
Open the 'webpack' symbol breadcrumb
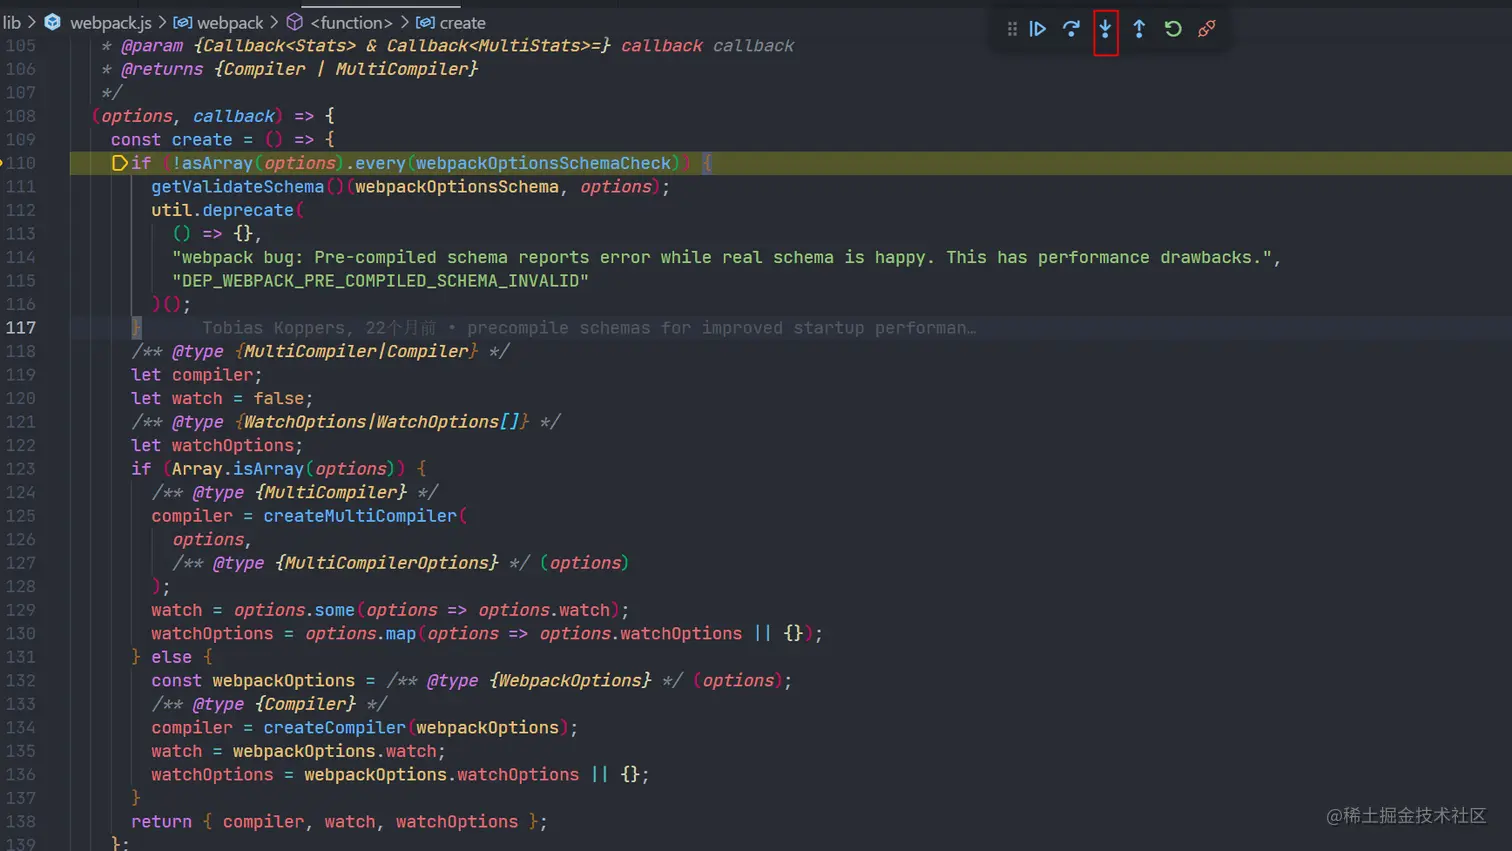click(x=219, y=22)
